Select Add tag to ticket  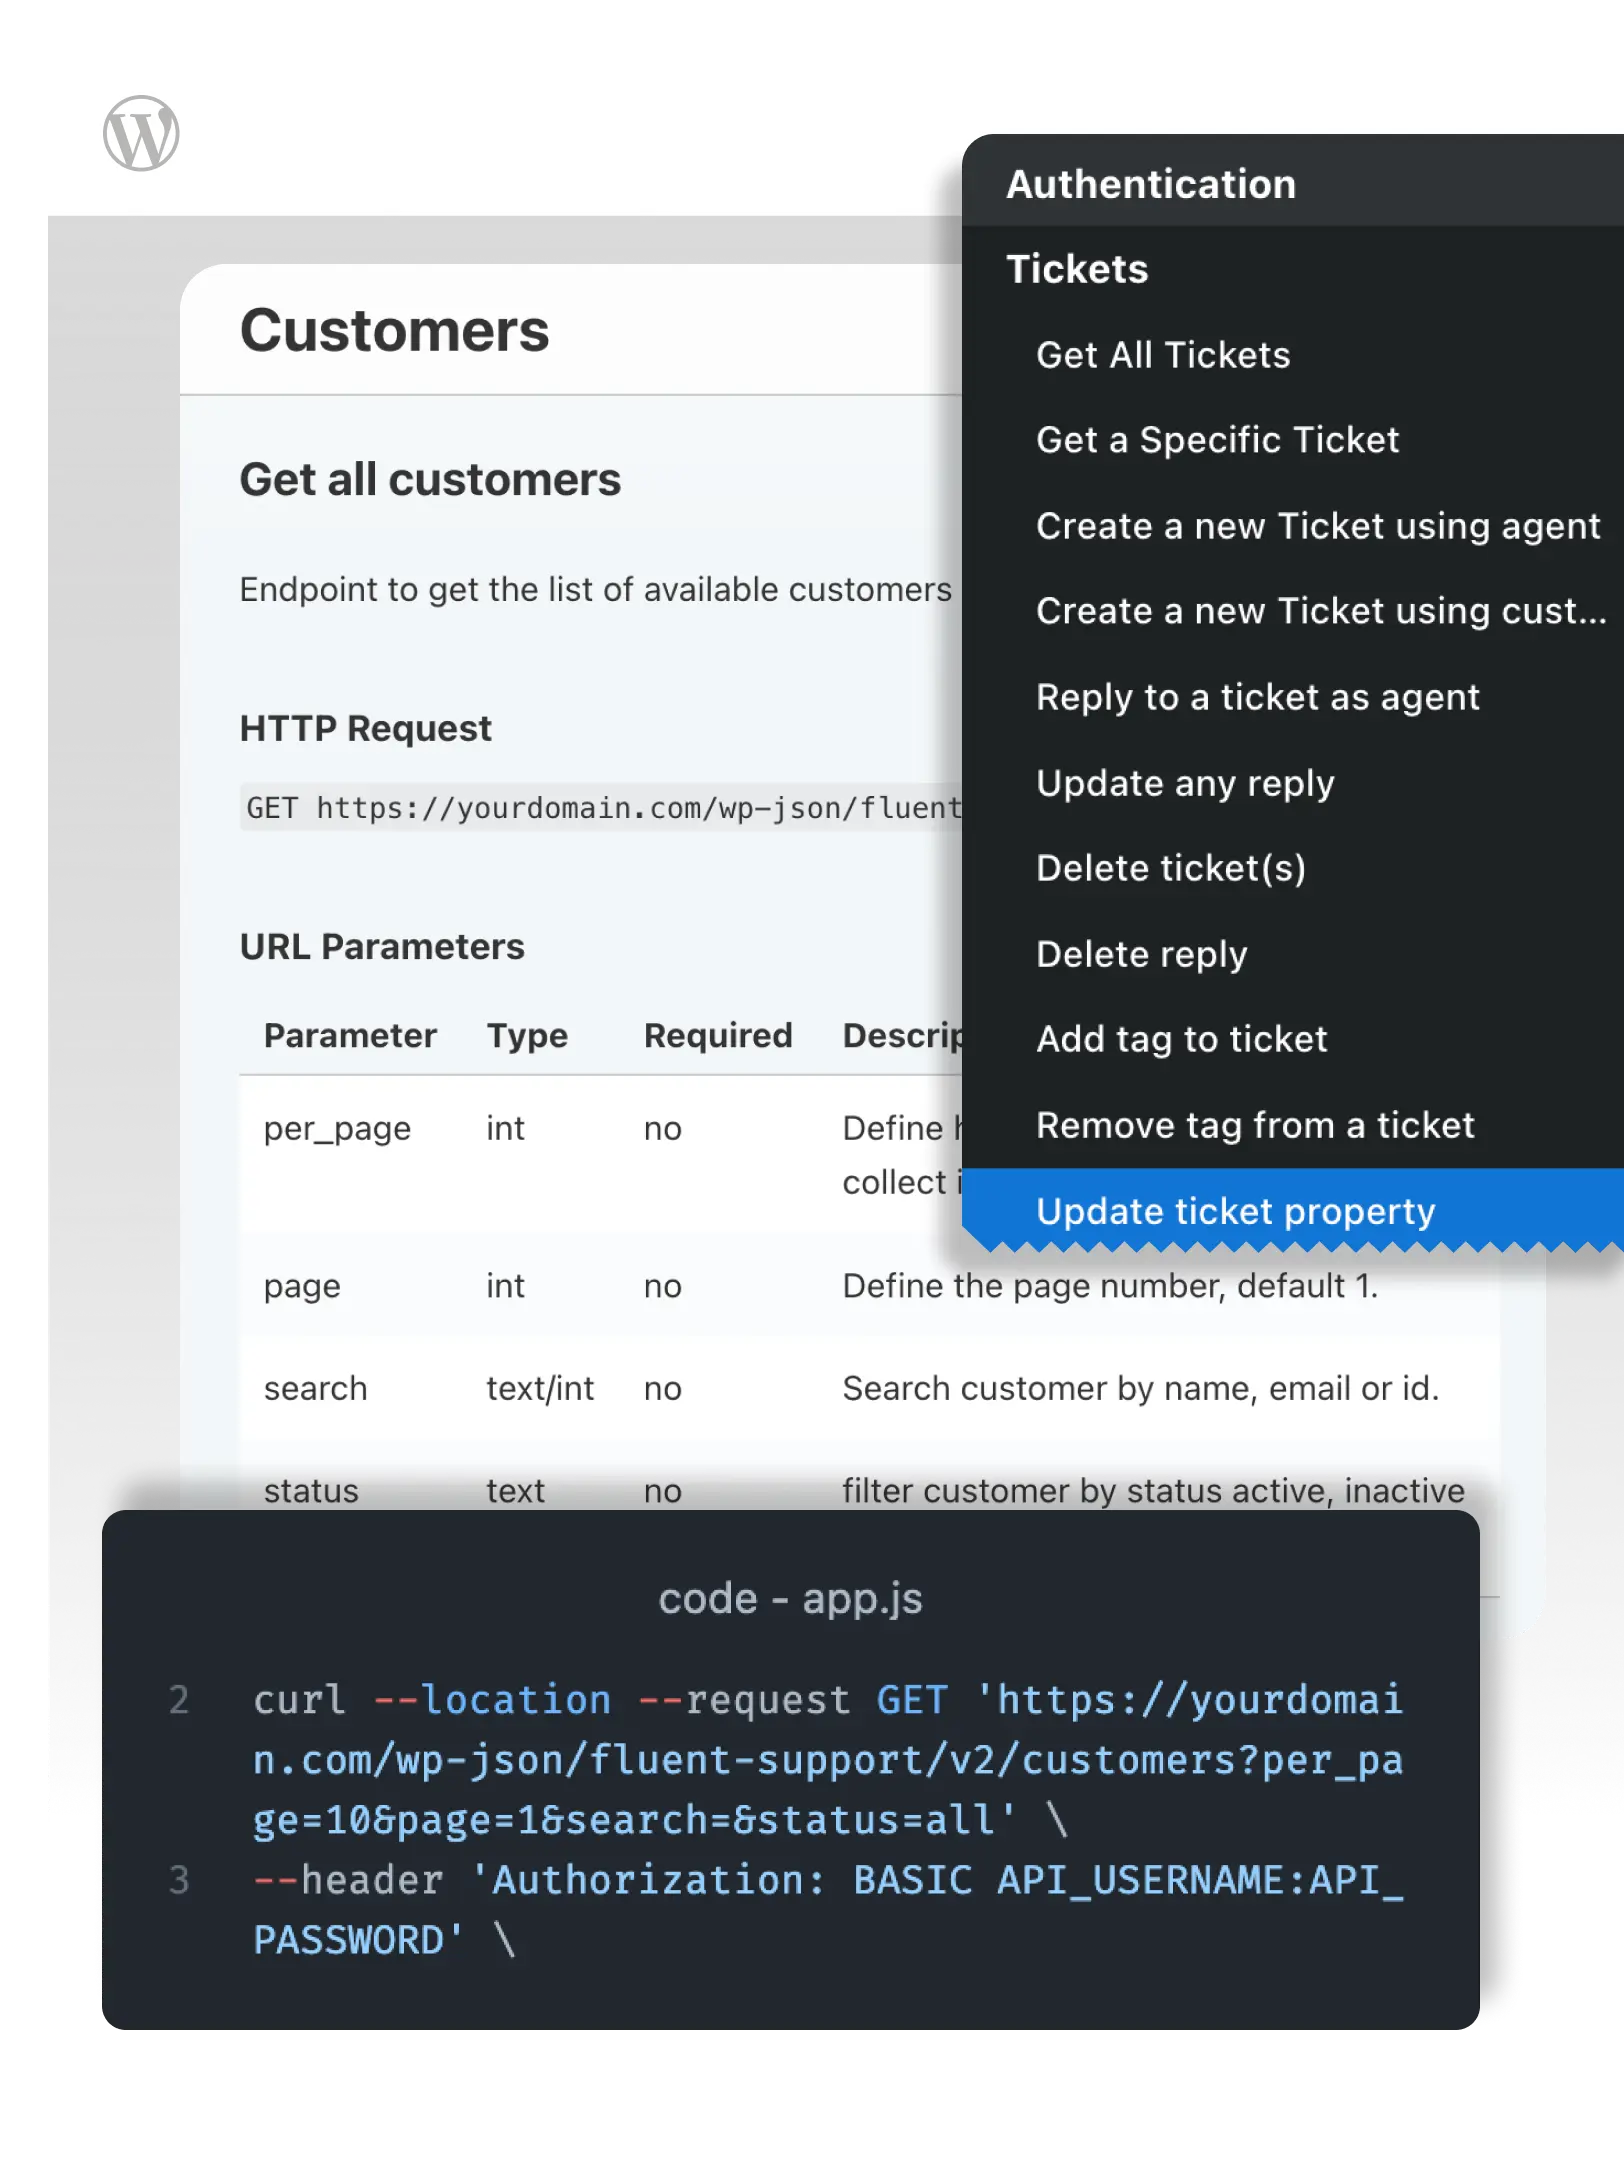(x=1181, y=1039)
